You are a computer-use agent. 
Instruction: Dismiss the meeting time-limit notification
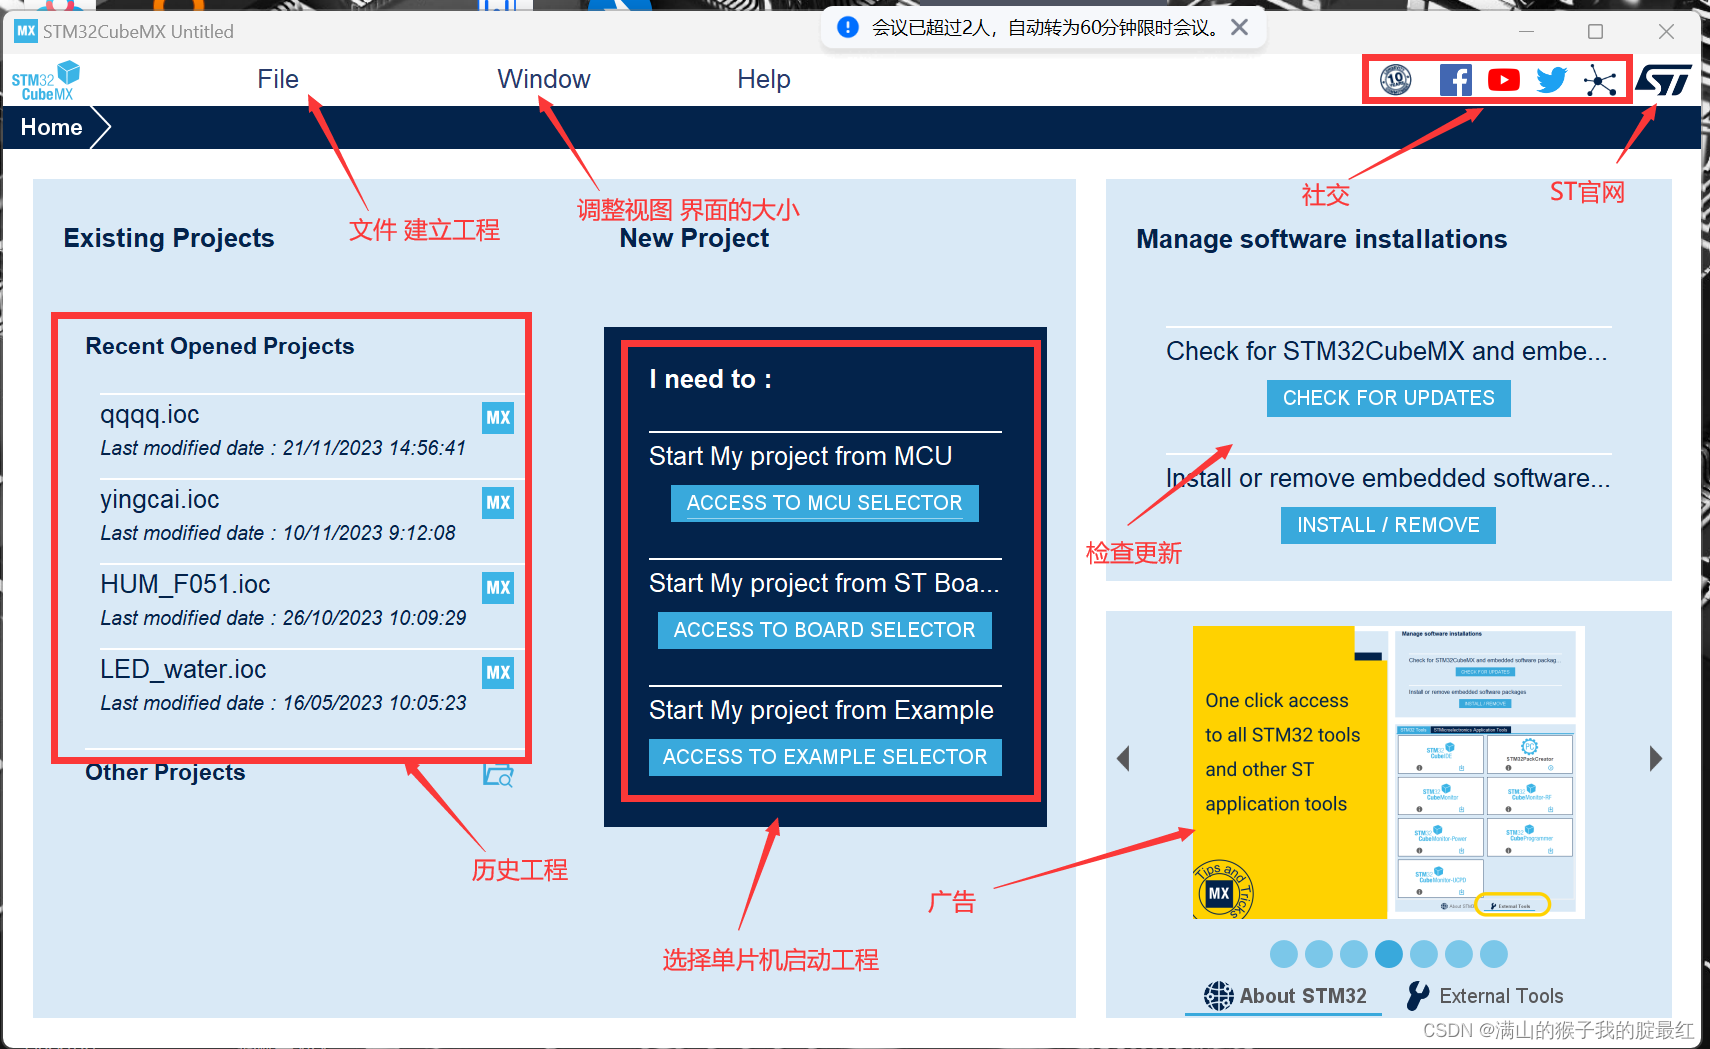coord(1239,27)
